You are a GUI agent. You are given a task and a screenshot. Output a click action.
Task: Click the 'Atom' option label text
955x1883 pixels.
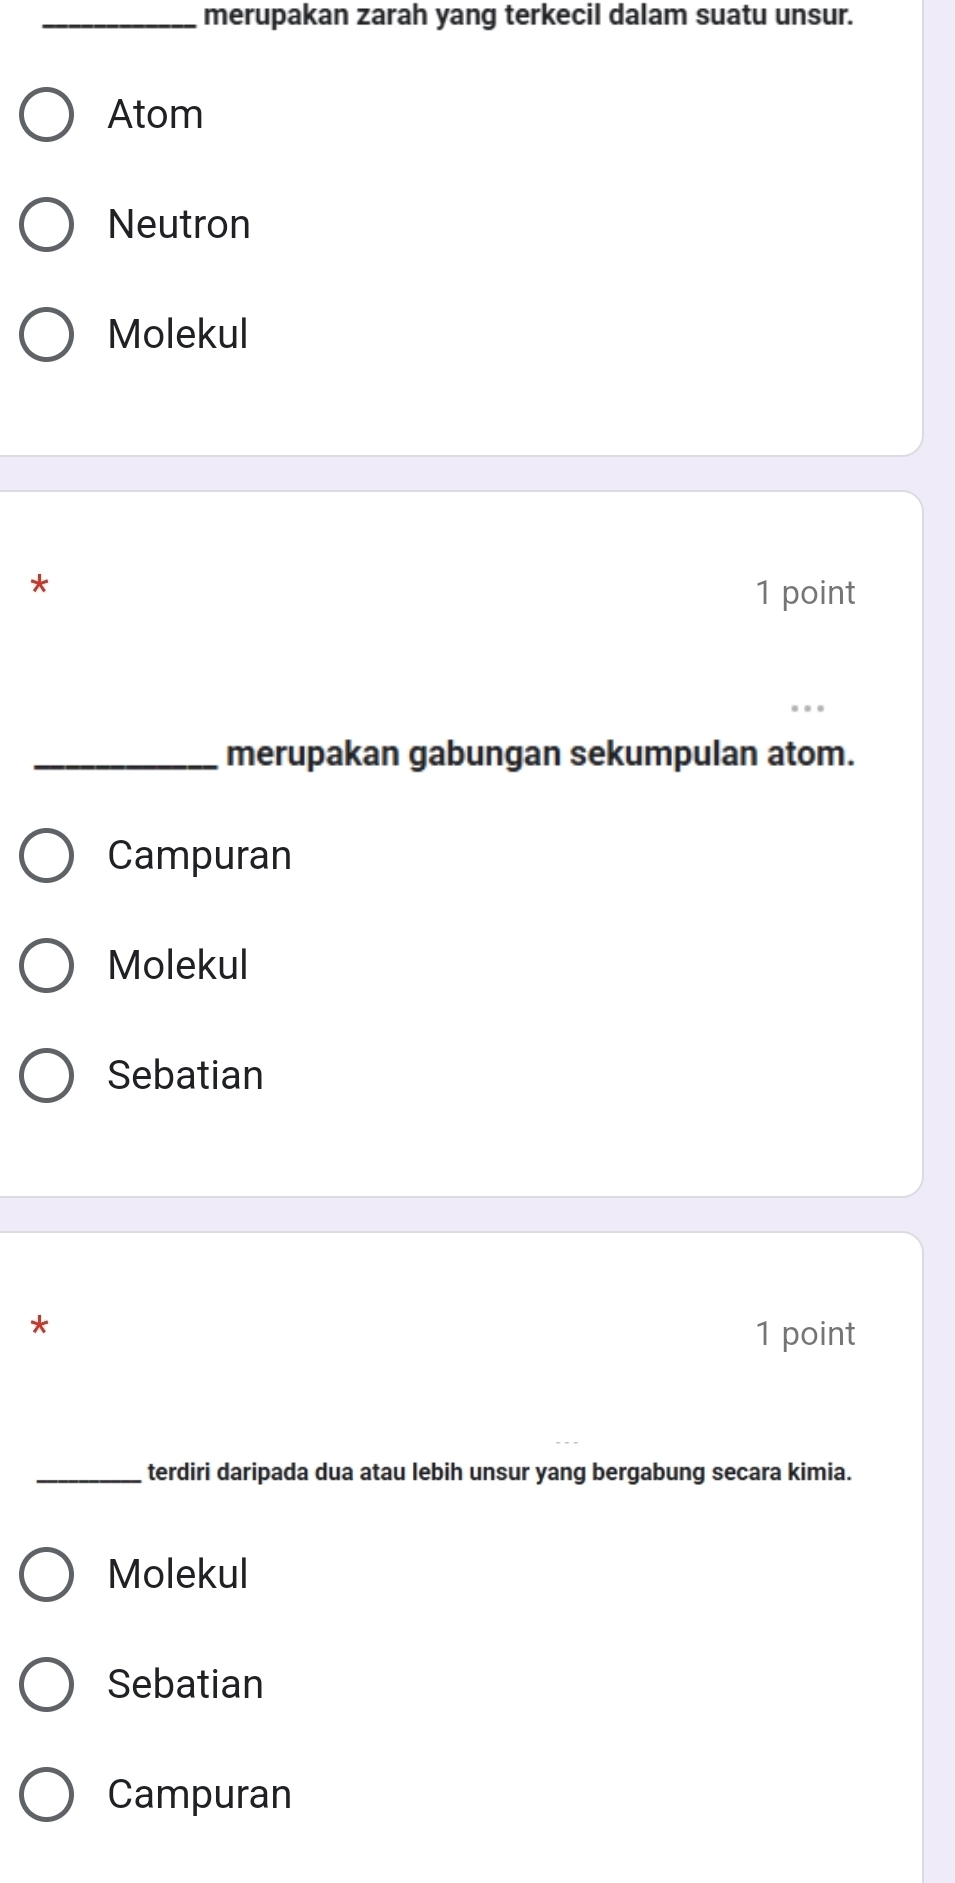(x=155, y=115)
